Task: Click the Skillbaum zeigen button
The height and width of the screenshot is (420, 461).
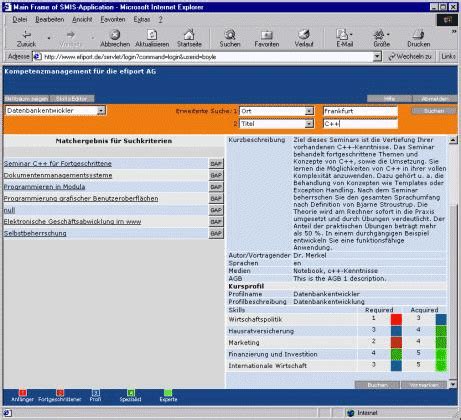Action: click(x=26, y=99)
